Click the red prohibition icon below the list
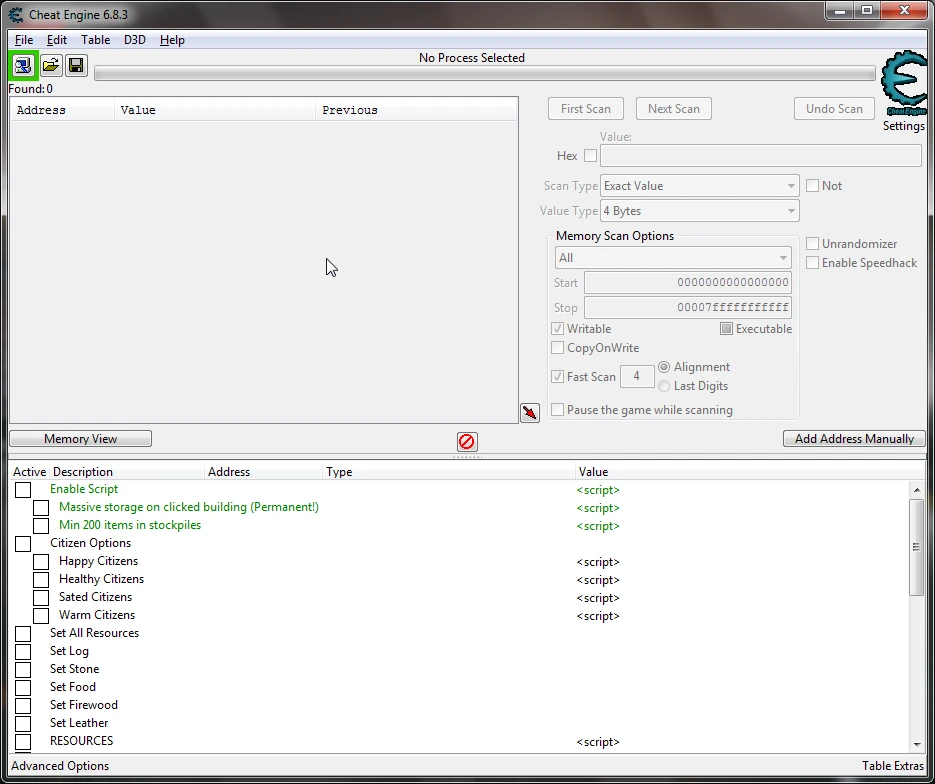 [466, 441]
